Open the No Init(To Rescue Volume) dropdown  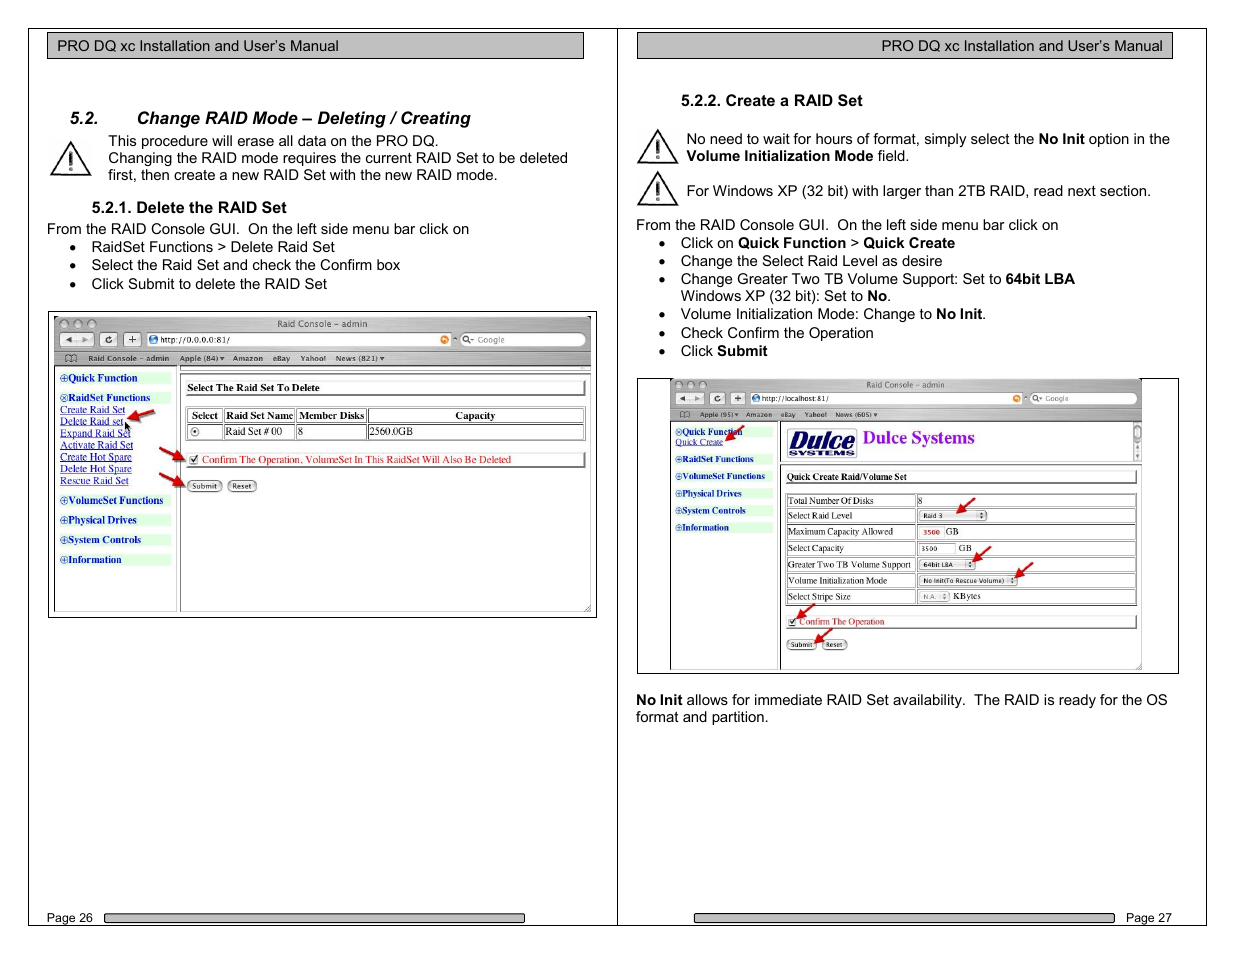tap(968, 581)
